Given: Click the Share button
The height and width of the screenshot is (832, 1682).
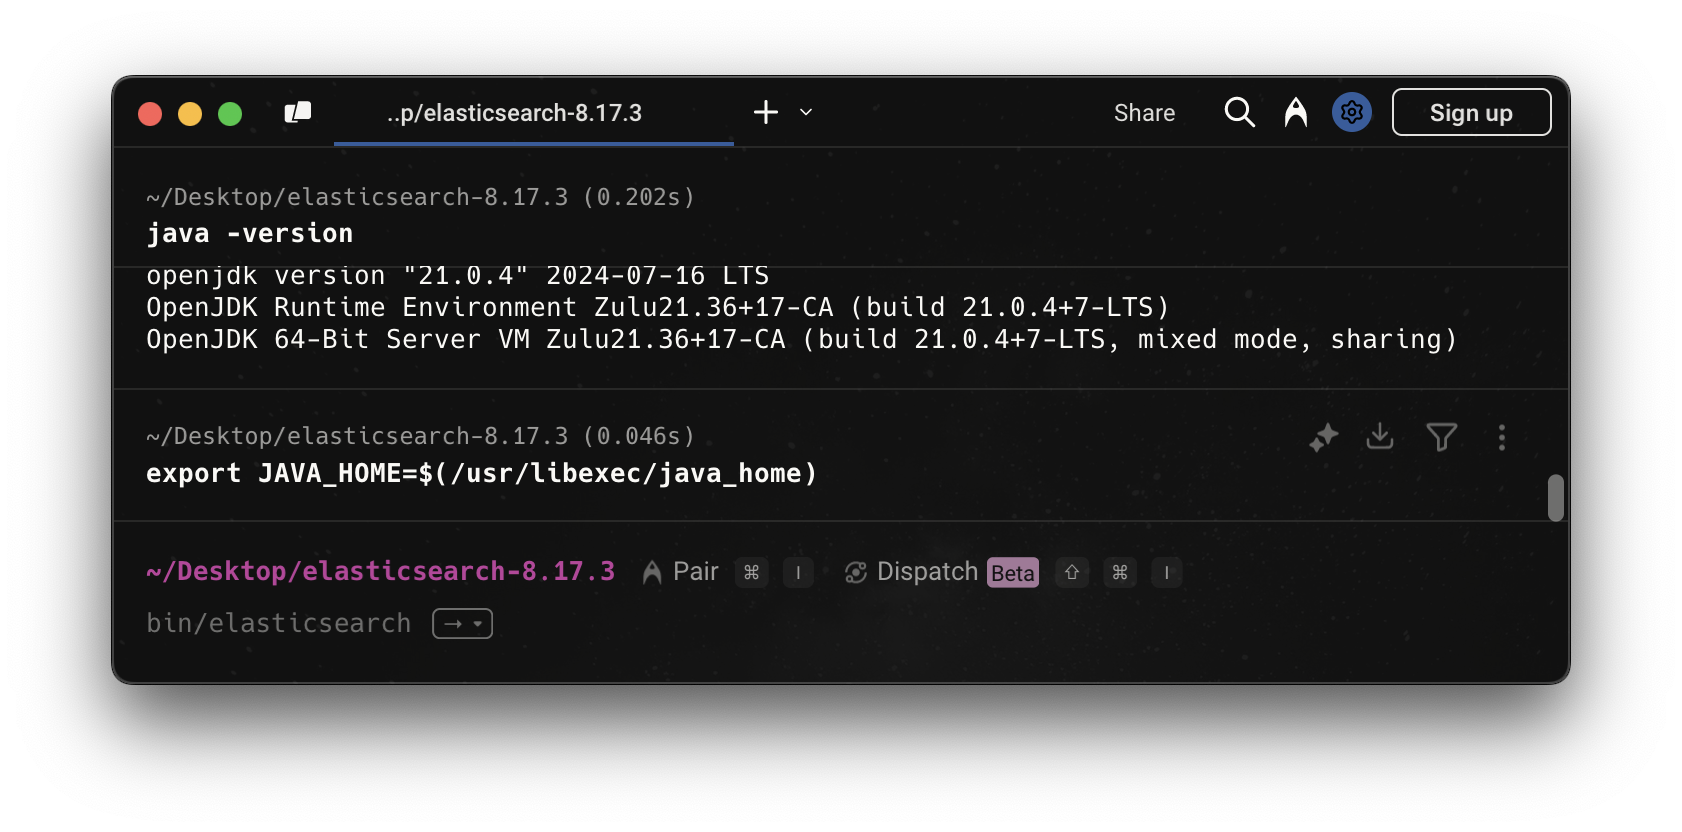Looking at the screenshot, I should click(1144, 113).
